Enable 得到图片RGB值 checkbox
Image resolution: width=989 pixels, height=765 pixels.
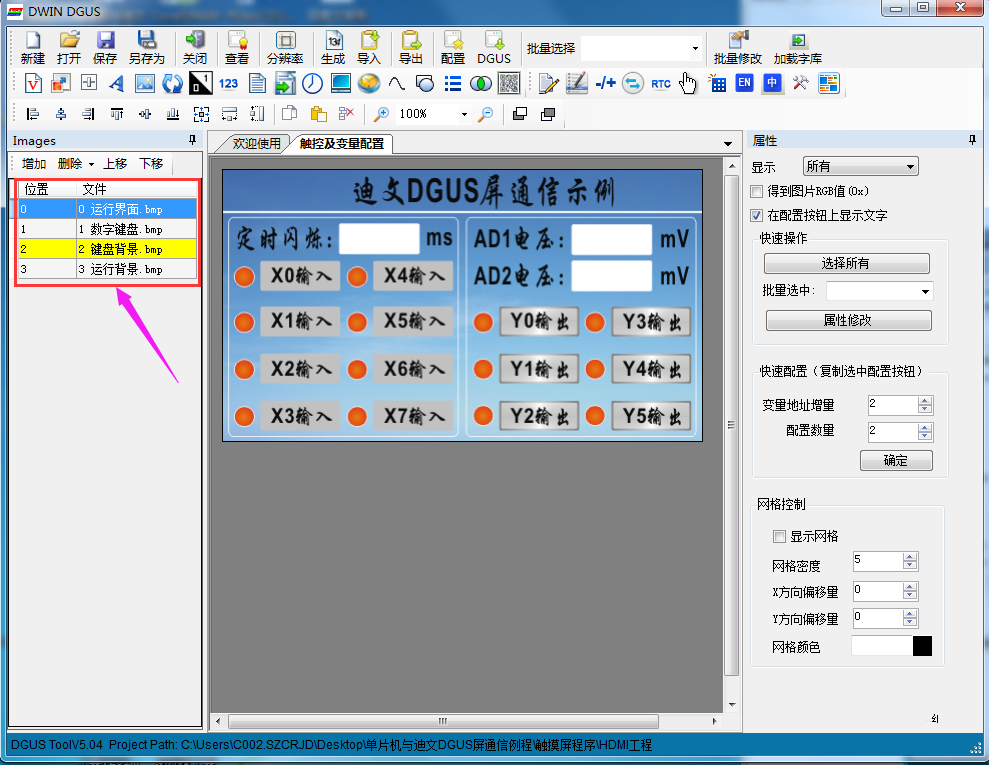[x=757, y=191]
